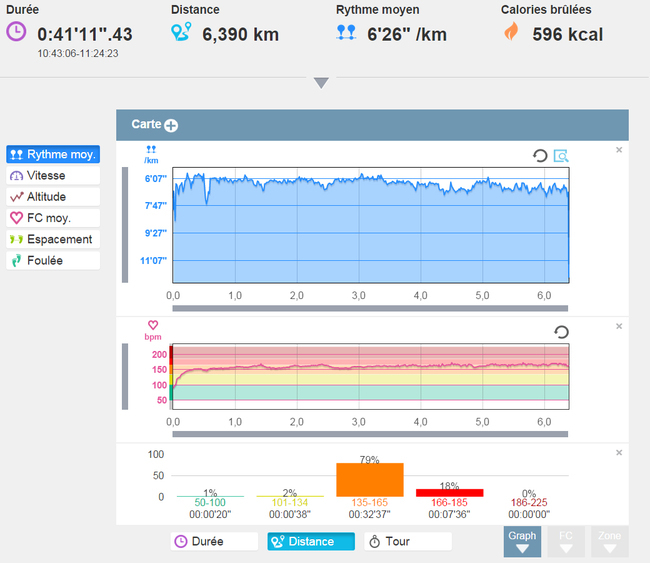Set the X axis to Durée

[214, 541]
